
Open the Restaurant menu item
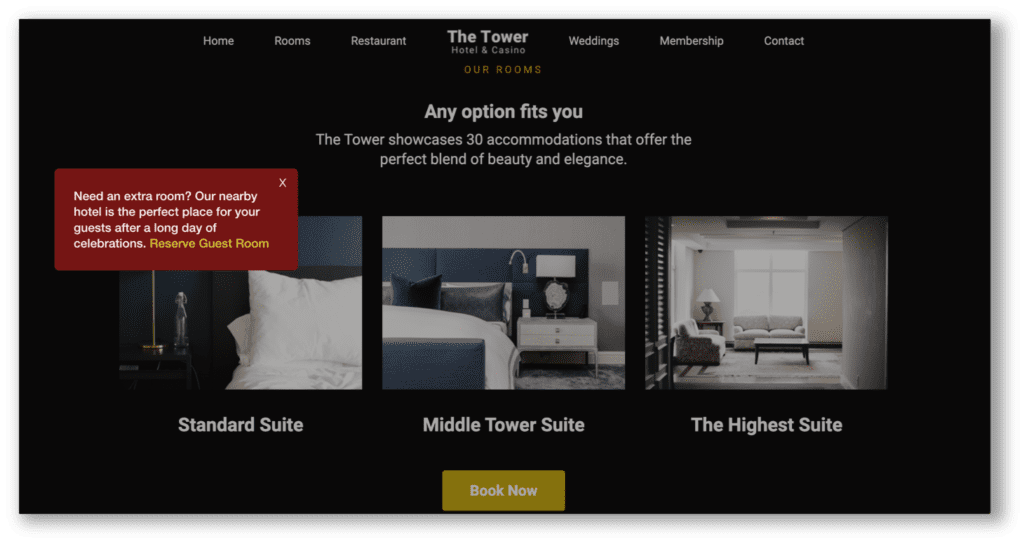coord(378,40)
